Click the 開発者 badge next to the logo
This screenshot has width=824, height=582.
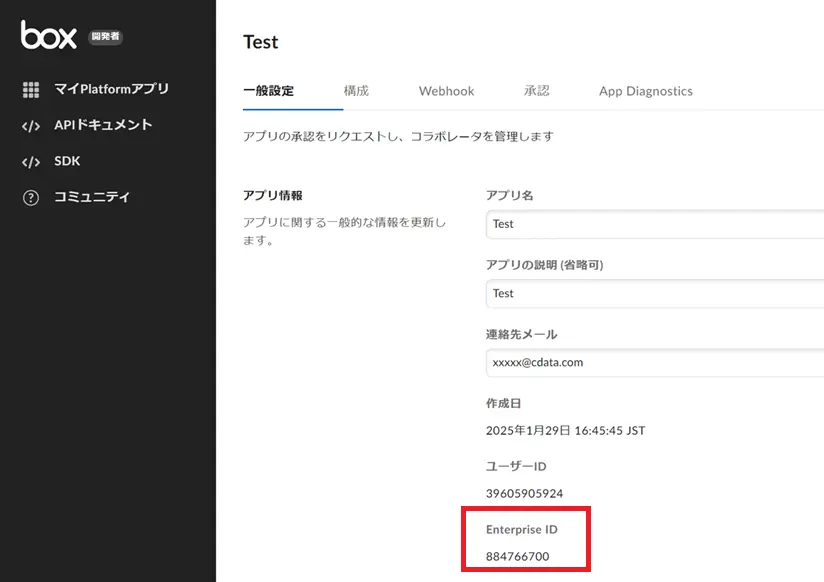click(x=105, y=36)
